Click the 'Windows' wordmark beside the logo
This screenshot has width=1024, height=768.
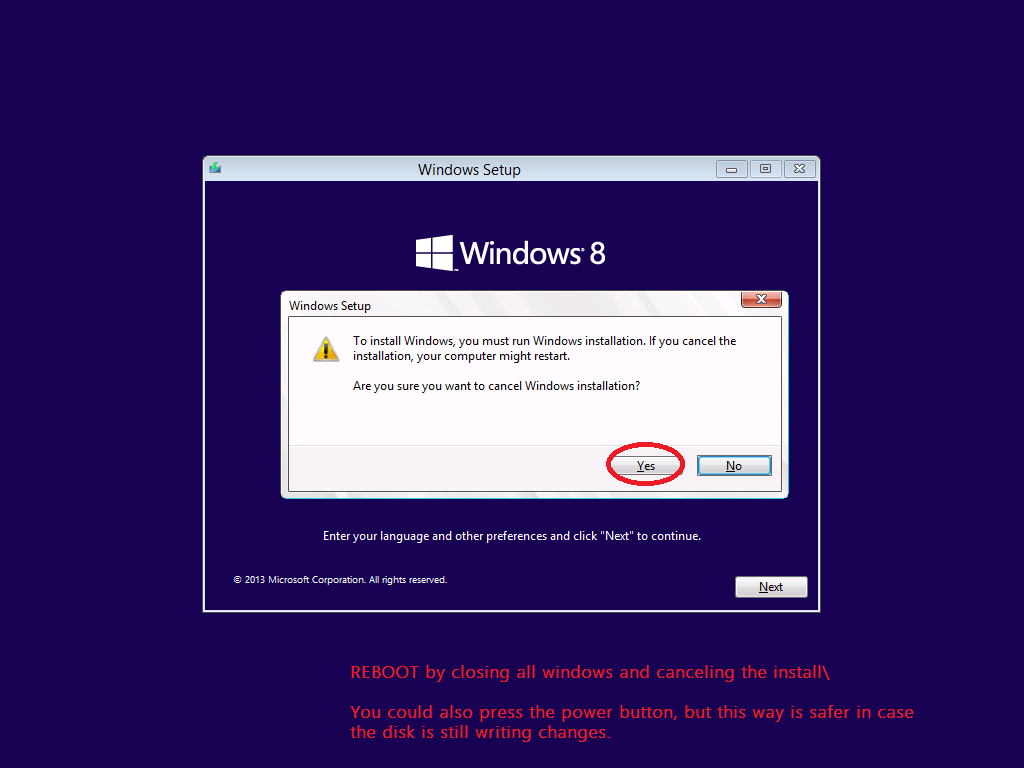coord(521,253)
